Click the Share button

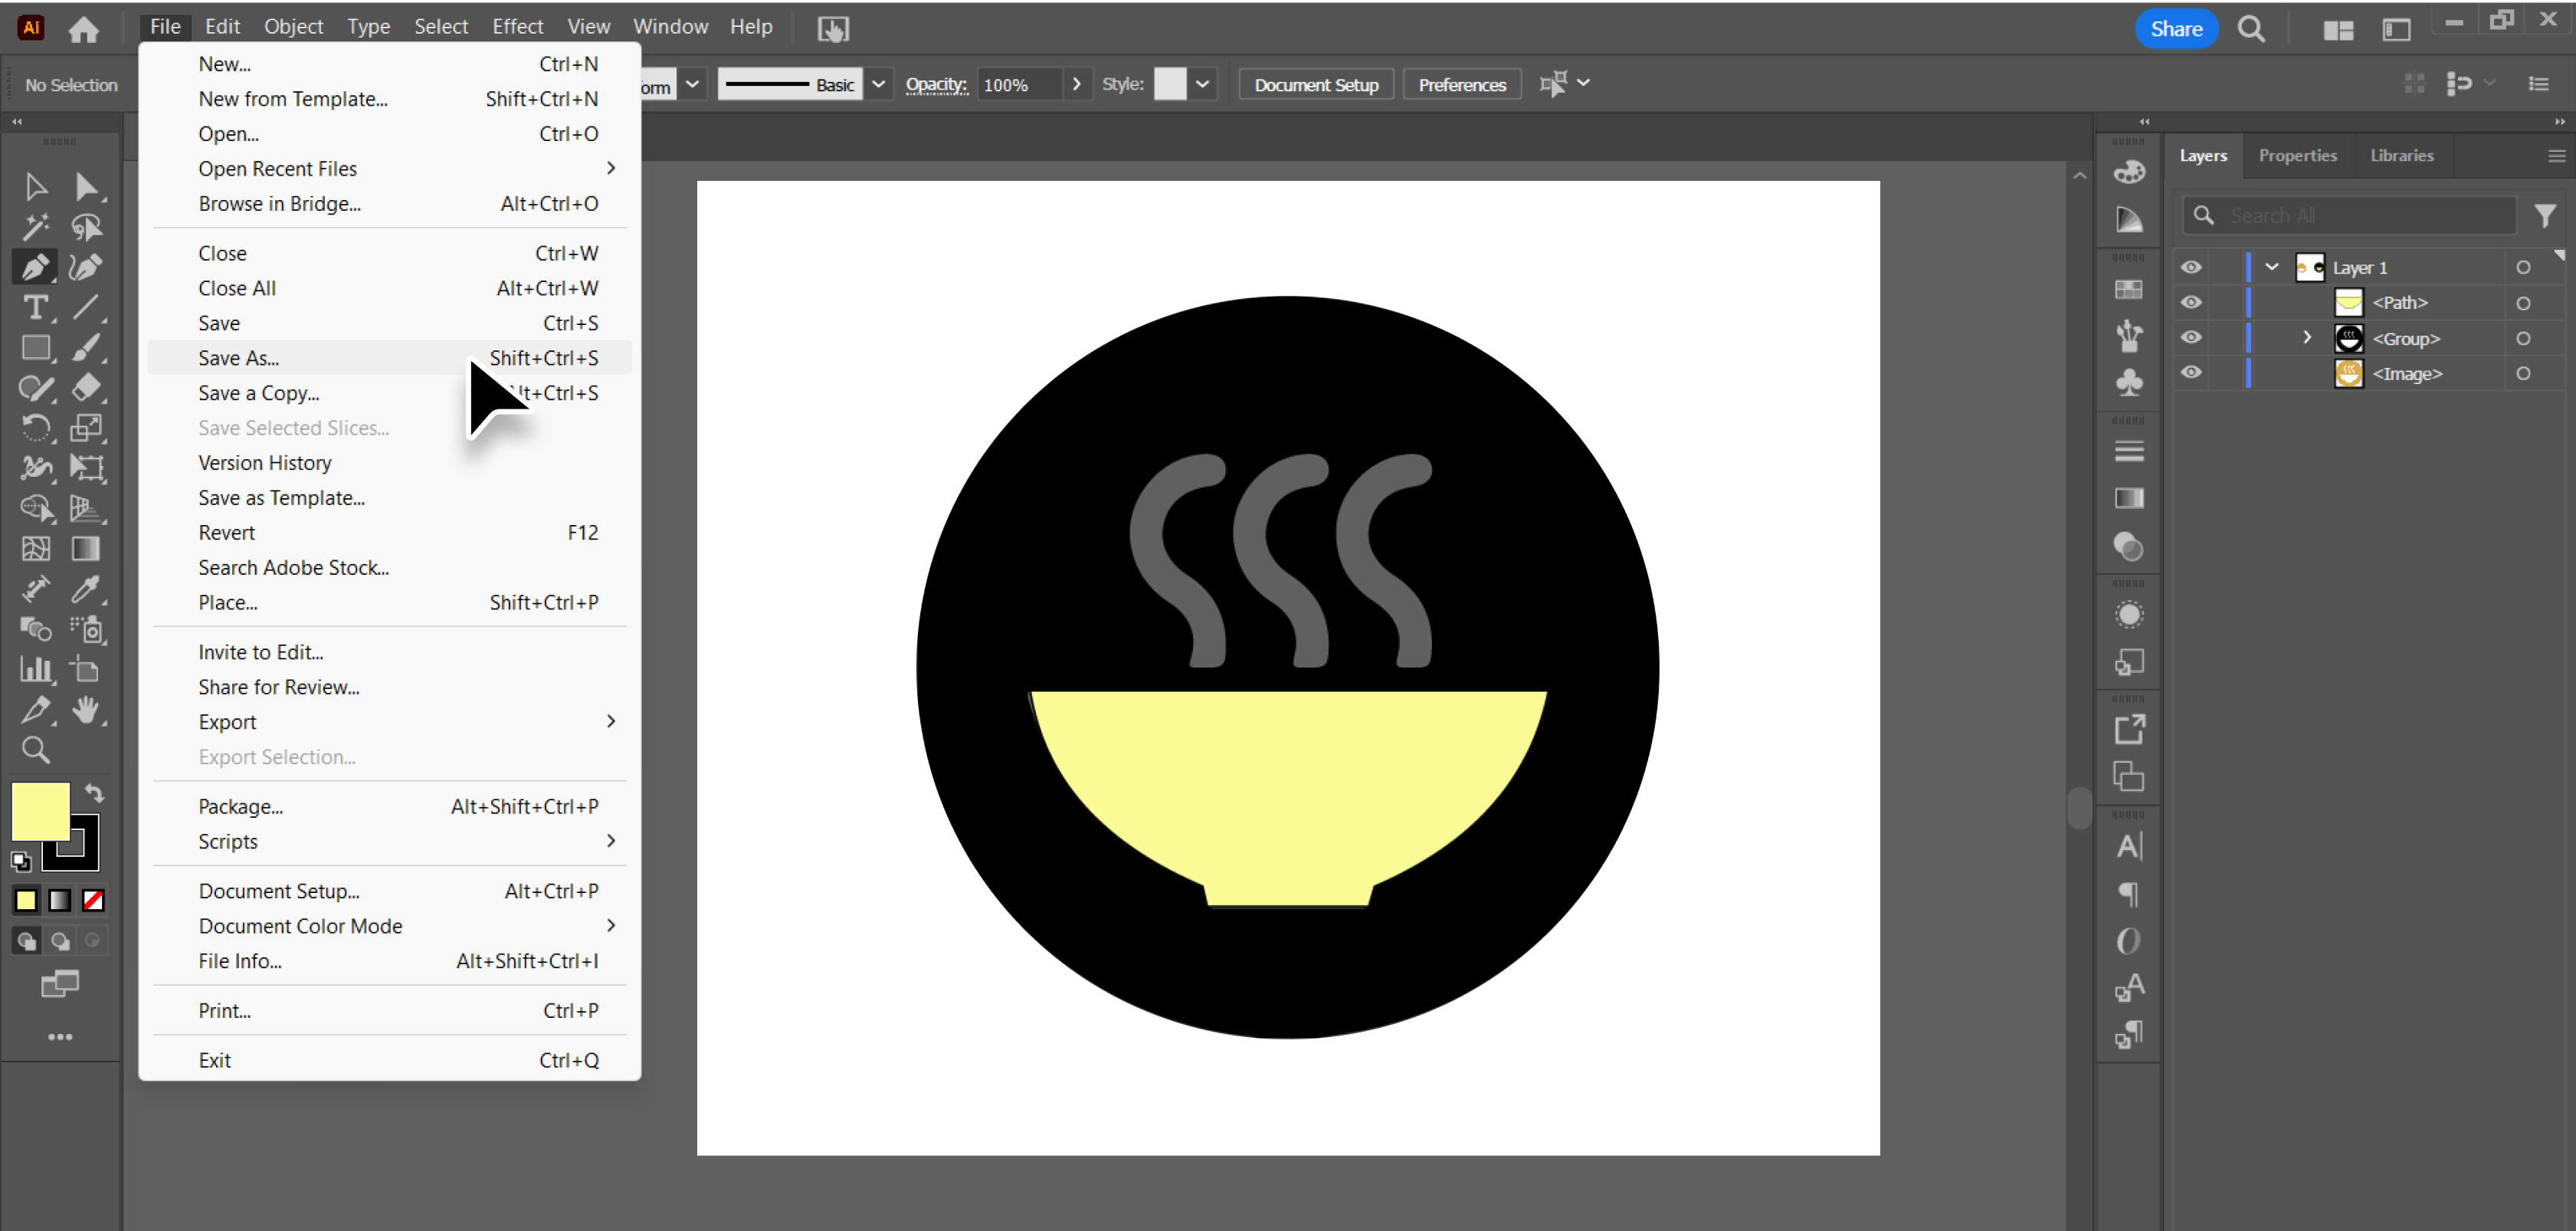tap(2176, 28)
